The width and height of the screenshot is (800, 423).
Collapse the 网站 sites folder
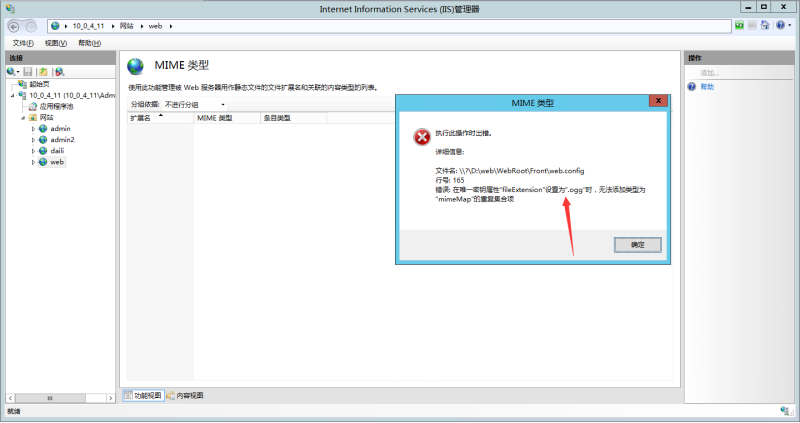(x=23, y=118)
